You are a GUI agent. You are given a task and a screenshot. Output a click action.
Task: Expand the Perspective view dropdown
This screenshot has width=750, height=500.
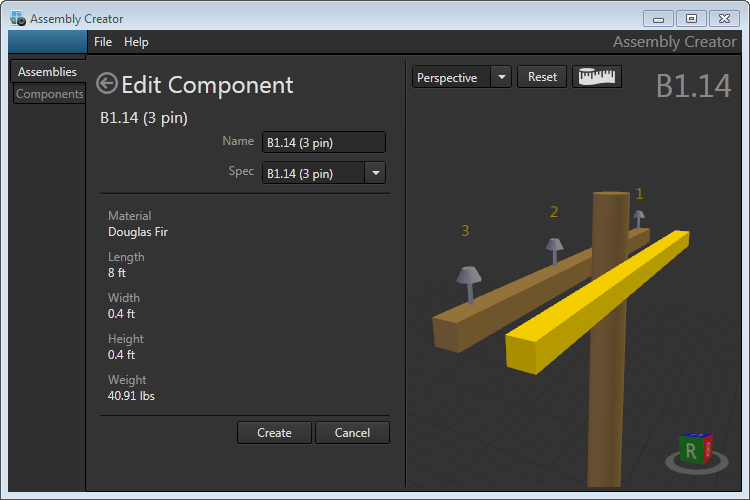tap(501, 77)
